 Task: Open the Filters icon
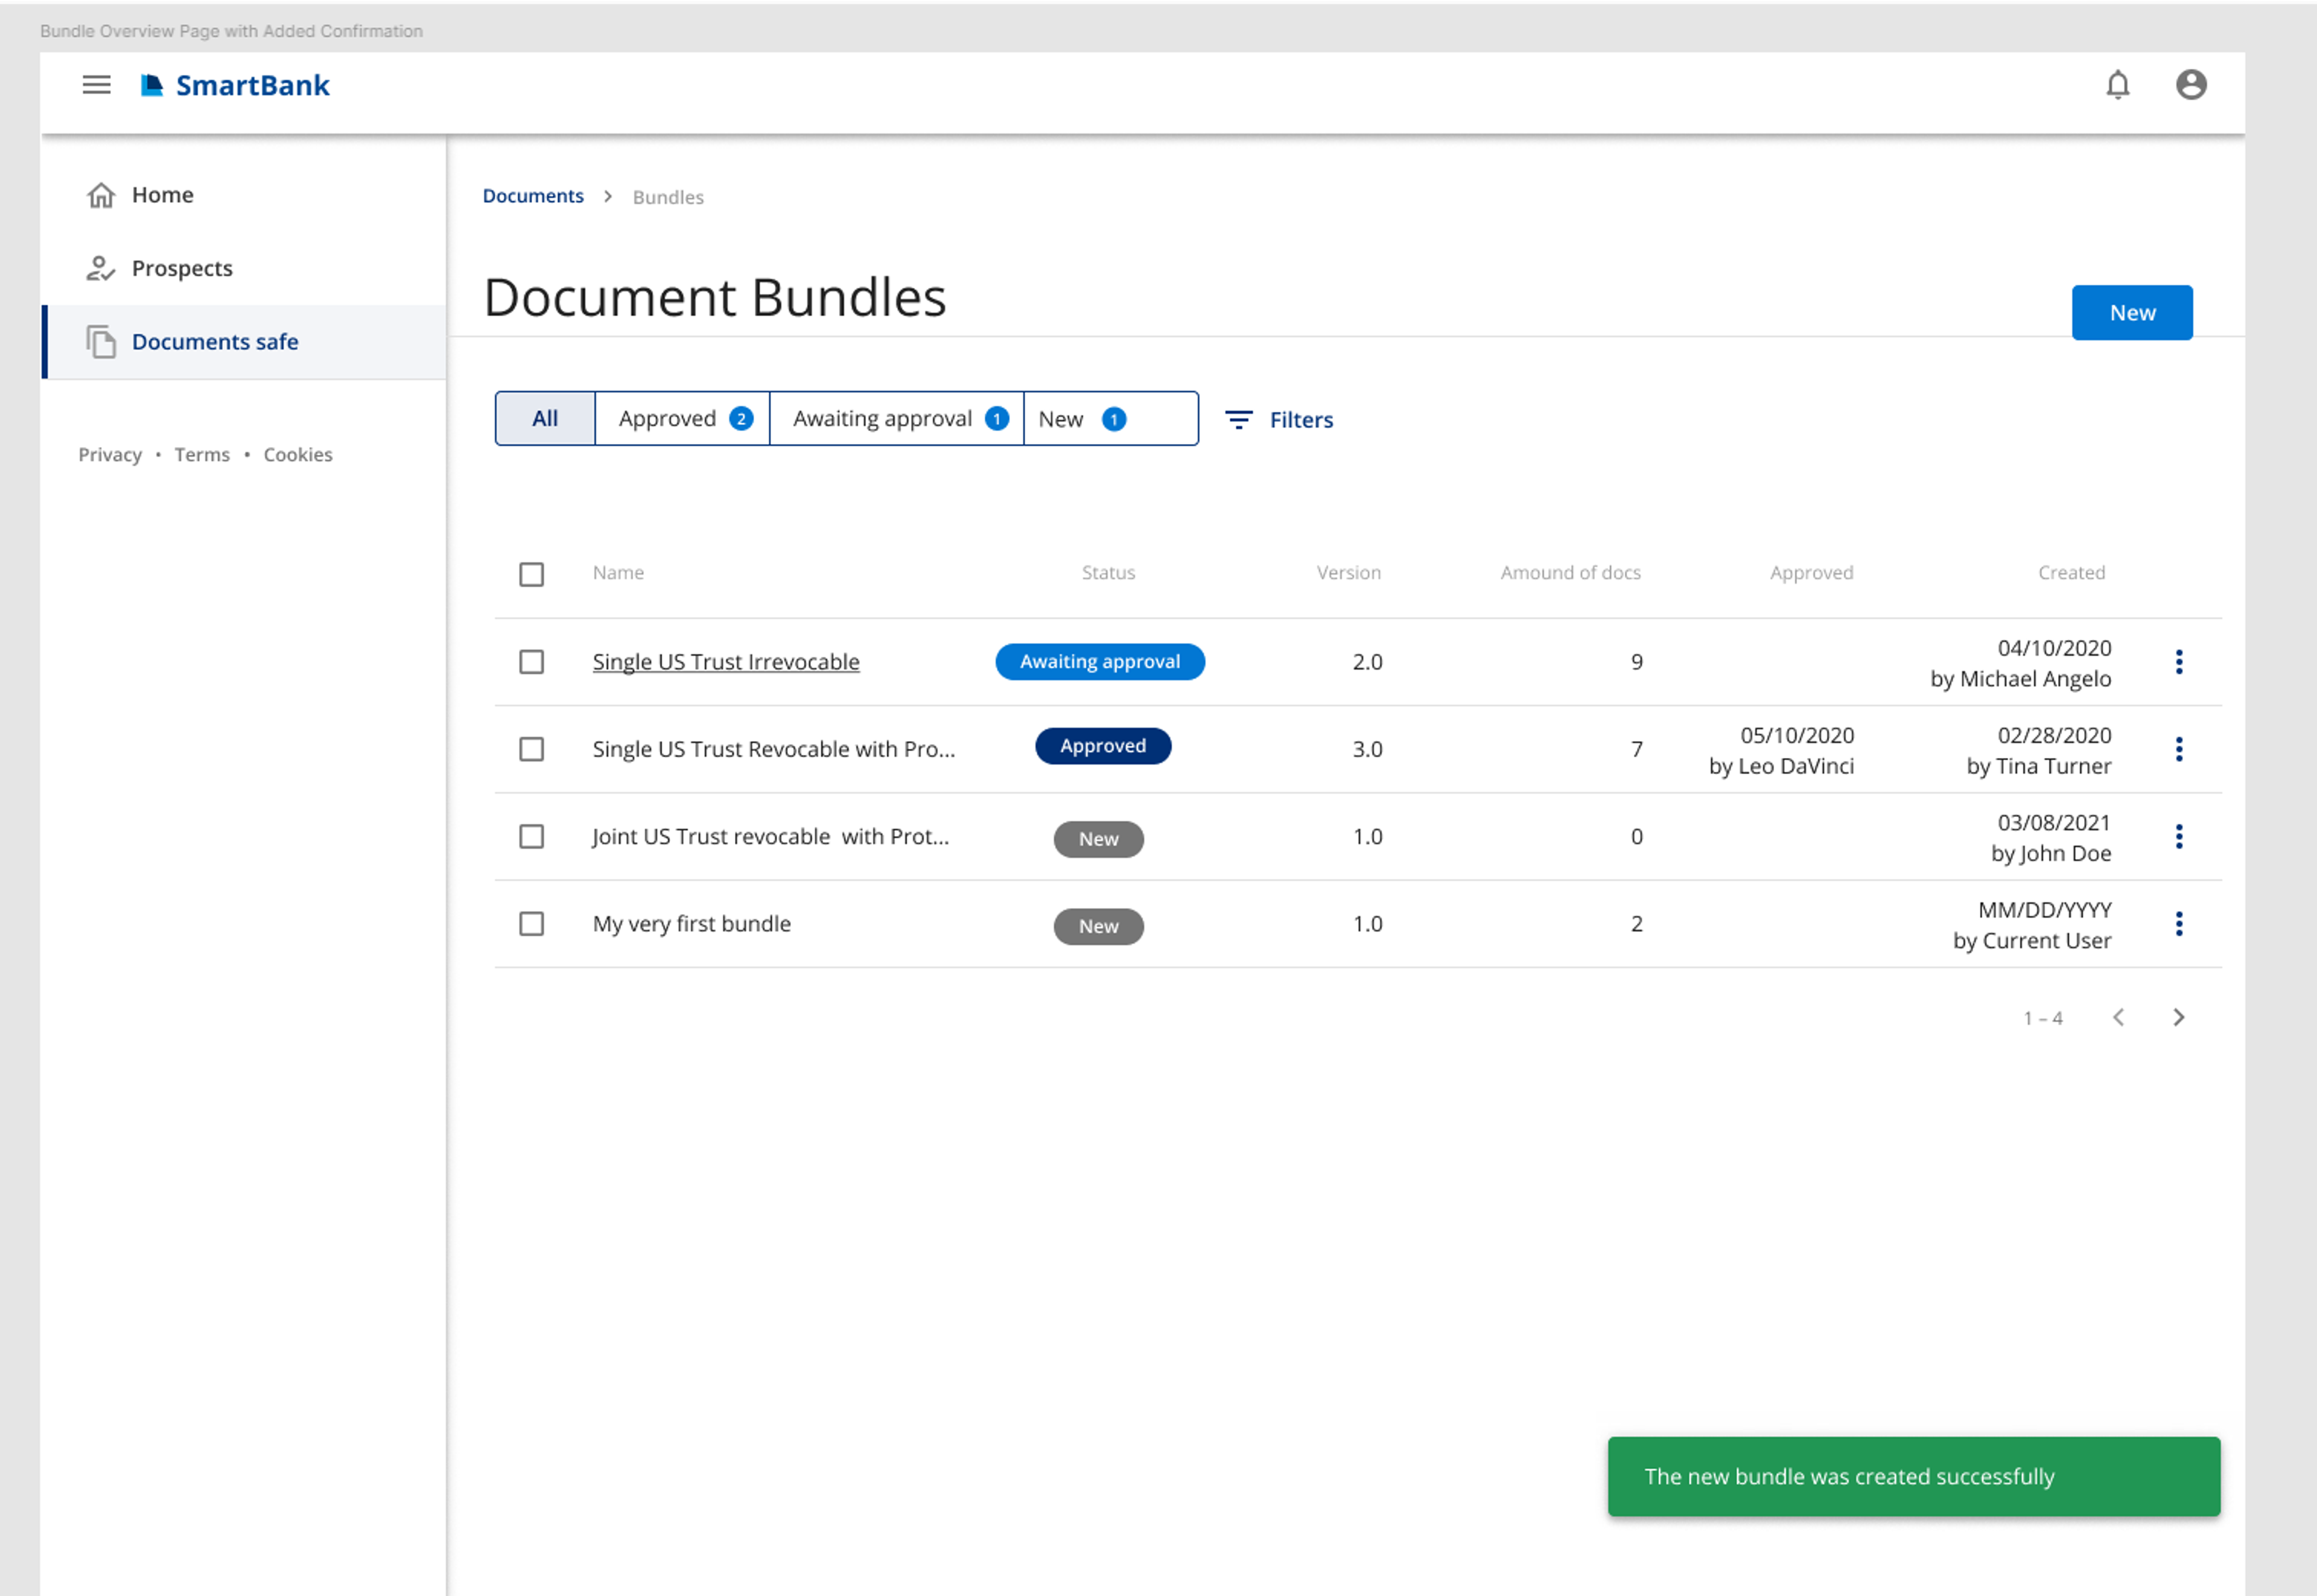click(x=1238, y=420)
